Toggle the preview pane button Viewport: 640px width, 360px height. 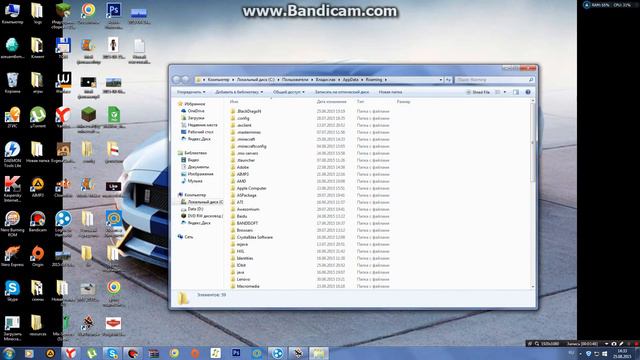(x=516, y=92)
